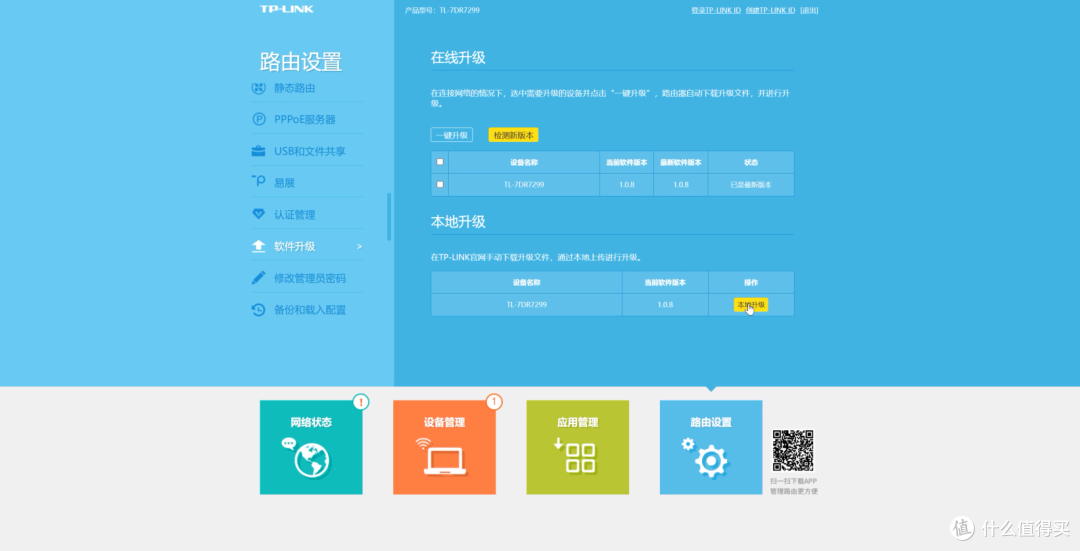Open the 备份和载入配置 menu item
The image size is (1080, 551).
[310, 309]
